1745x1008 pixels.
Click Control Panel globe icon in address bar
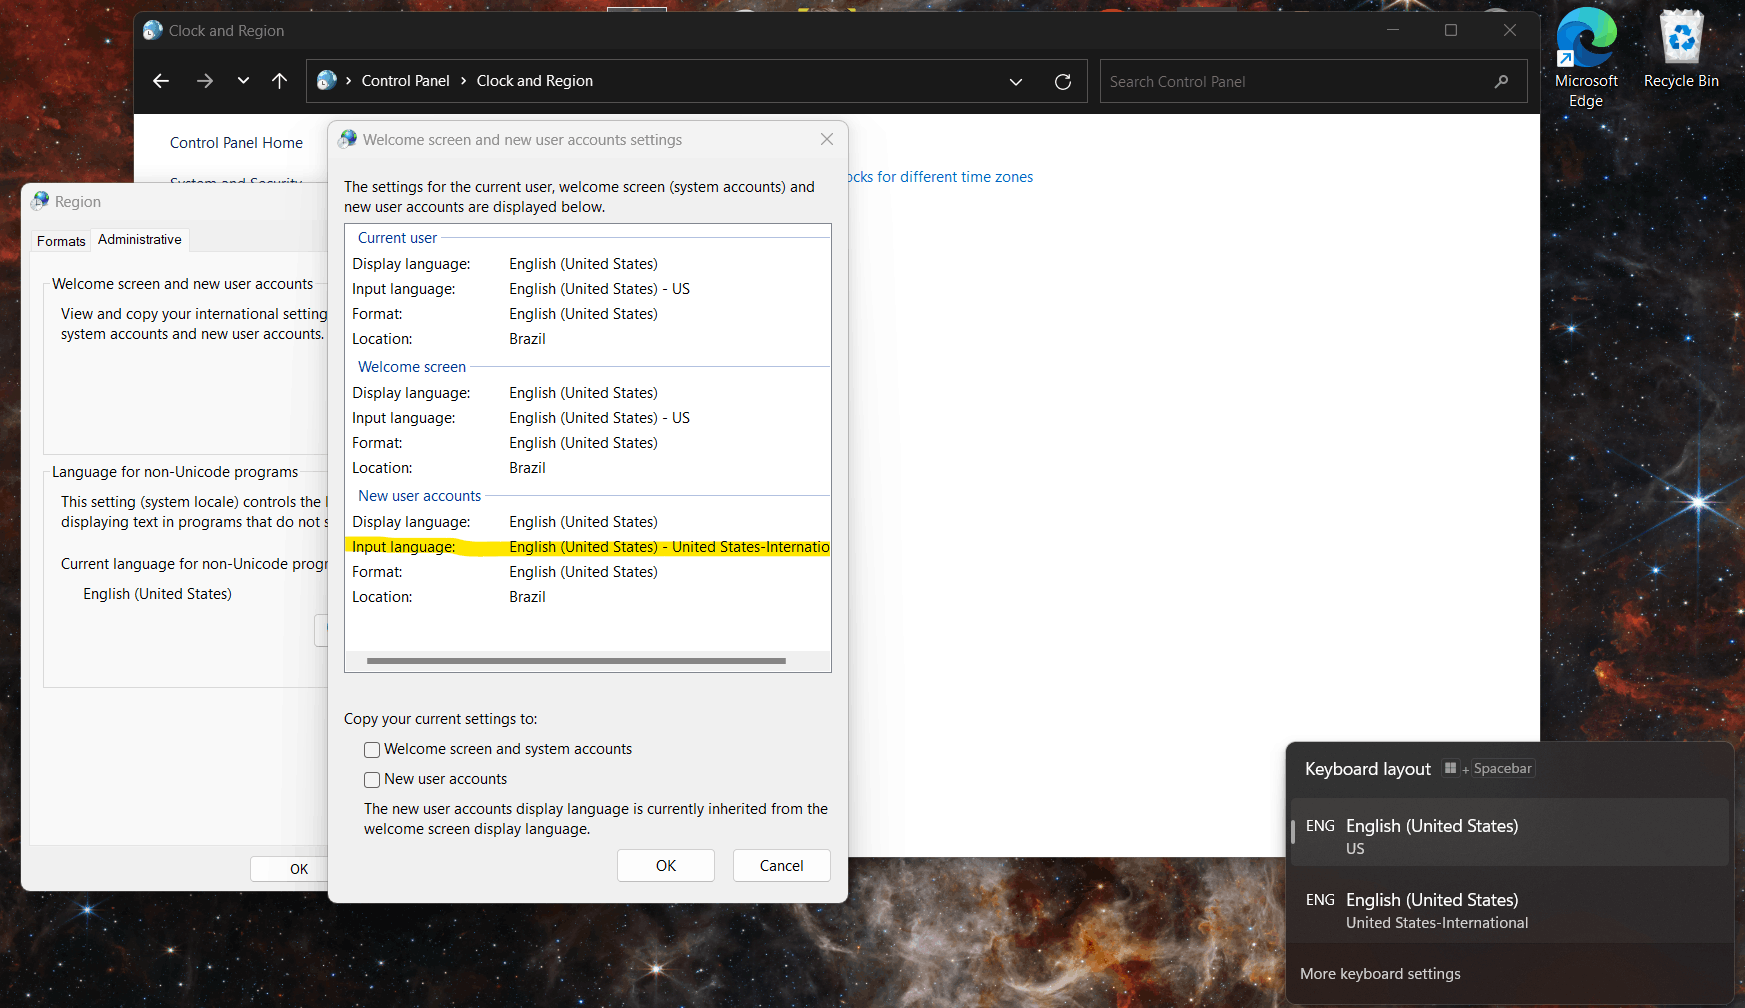coord(327,81)
